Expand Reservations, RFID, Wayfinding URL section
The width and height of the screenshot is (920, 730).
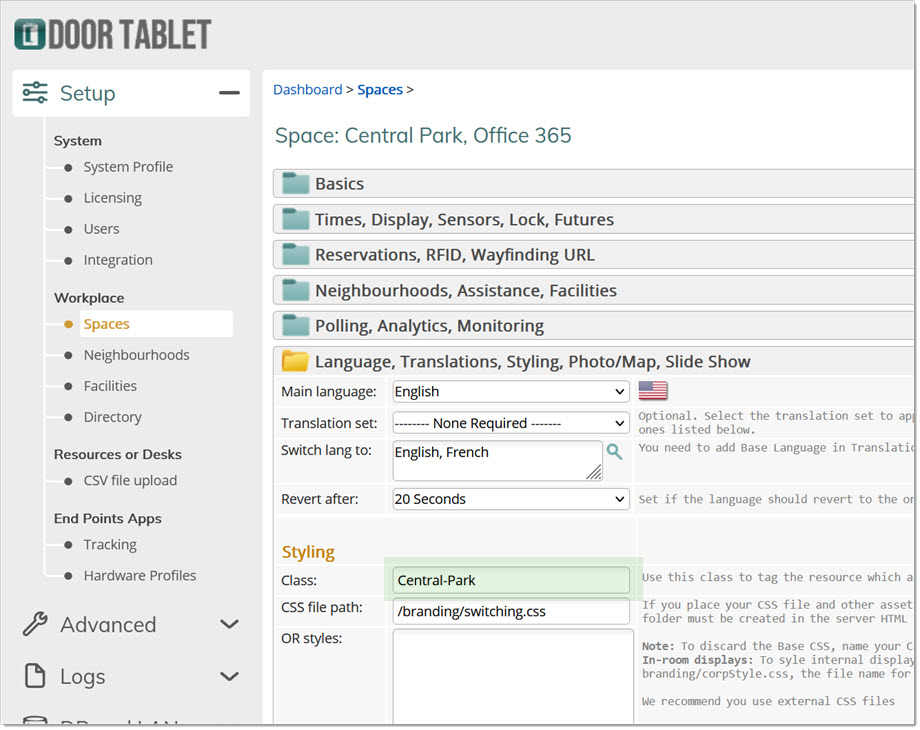[454, 255]
